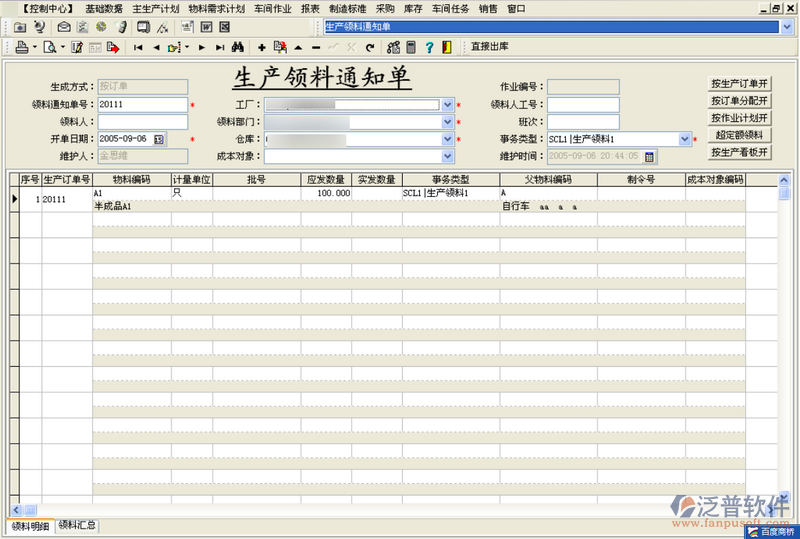Click the 直接出库 toolbar button
Screen dimensions: 800x539
click(491, 47)
